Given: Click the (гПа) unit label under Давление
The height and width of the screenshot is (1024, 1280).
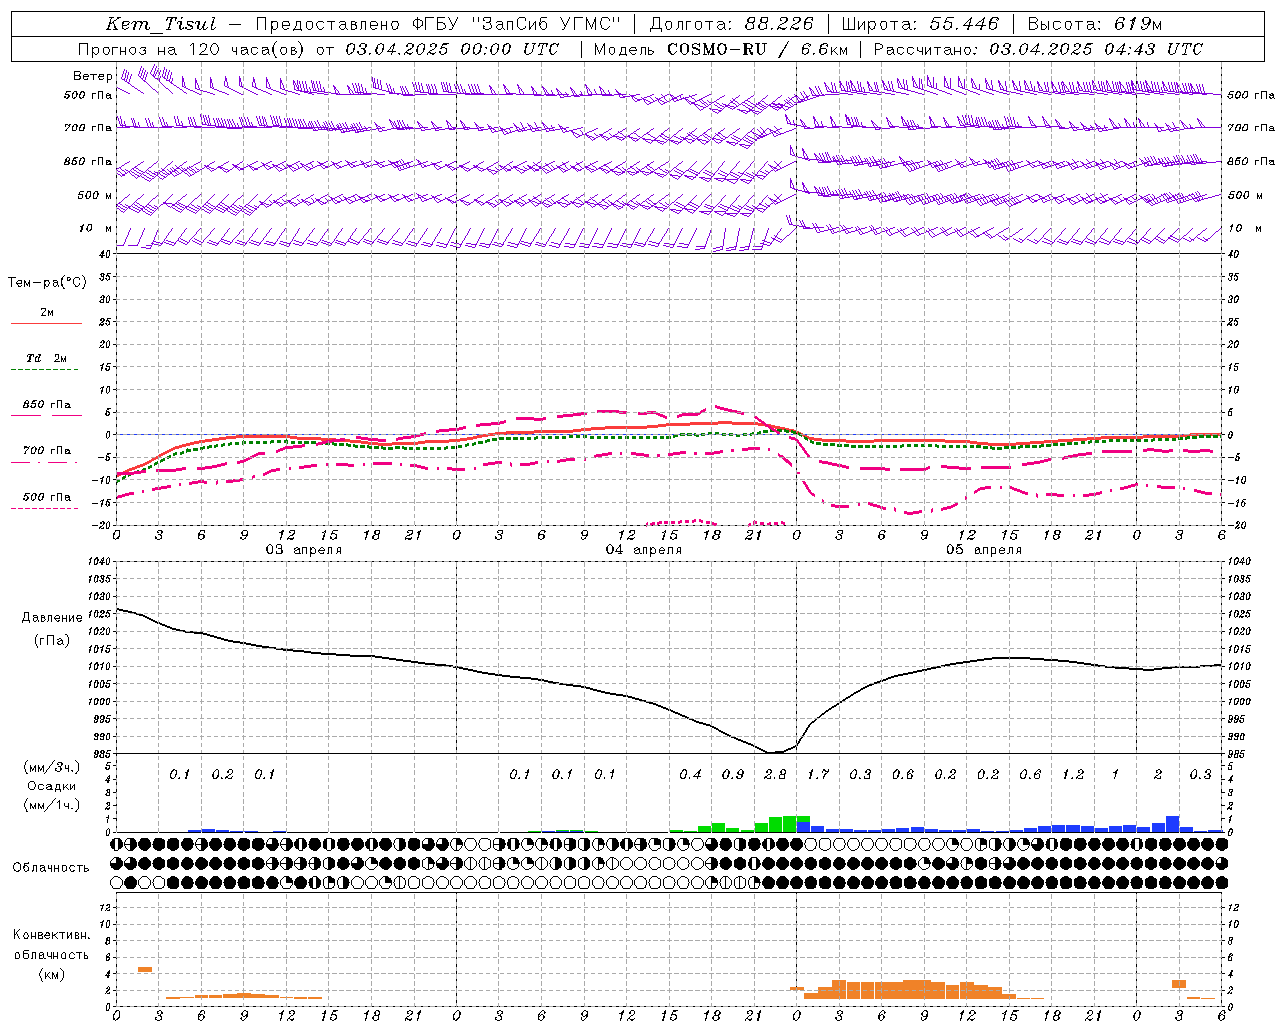Looking at the screenshot, I should pyautogui.click(x=52, y=641).
